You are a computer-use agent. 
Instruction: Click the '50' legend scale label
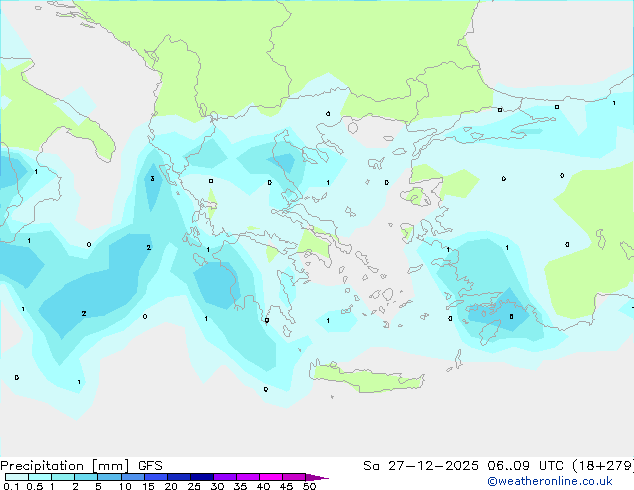(309, 486)
